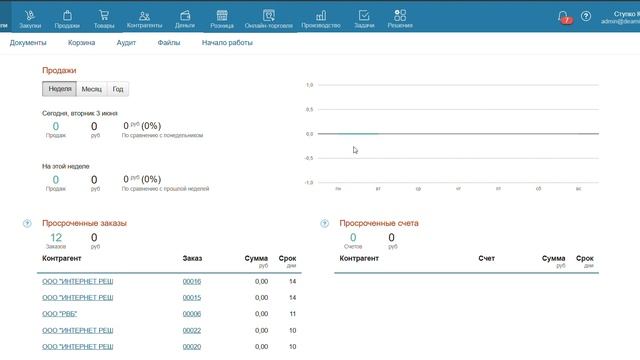The height and width of the screenshot is (360, 640).
Task: Select the Год period toggle
Action: pos(118,89)
